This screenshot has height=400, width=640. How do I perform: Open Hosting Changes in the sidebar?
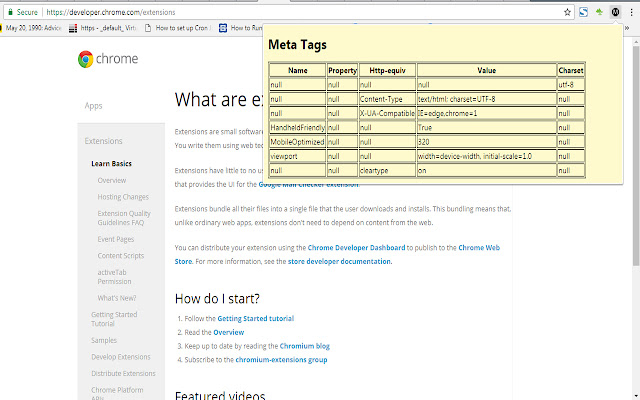123,197
